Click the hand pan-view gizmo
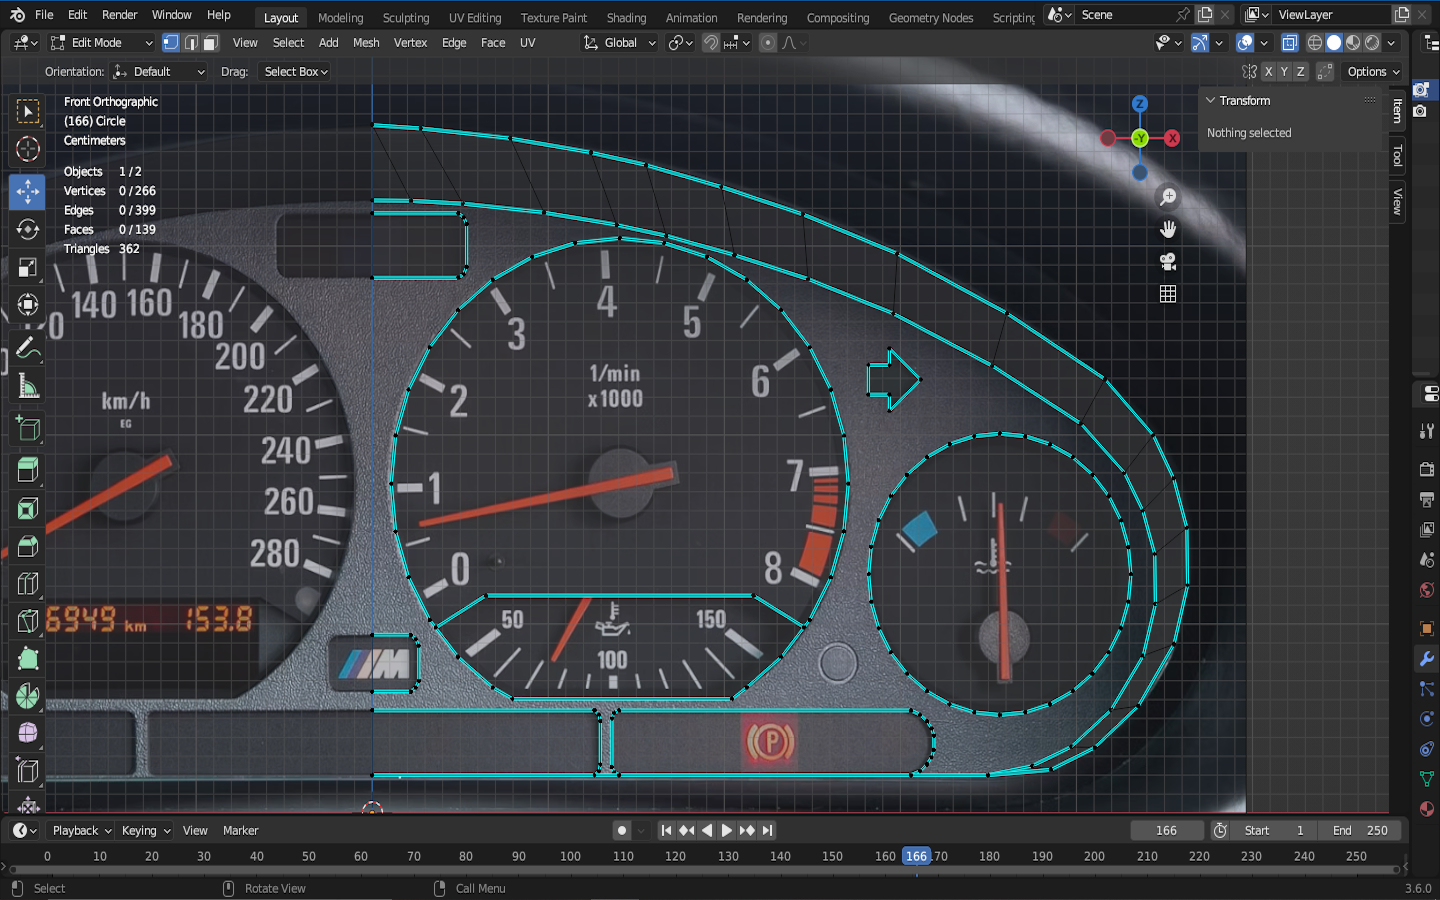1440x900 pixels. tap(1167, 229)
